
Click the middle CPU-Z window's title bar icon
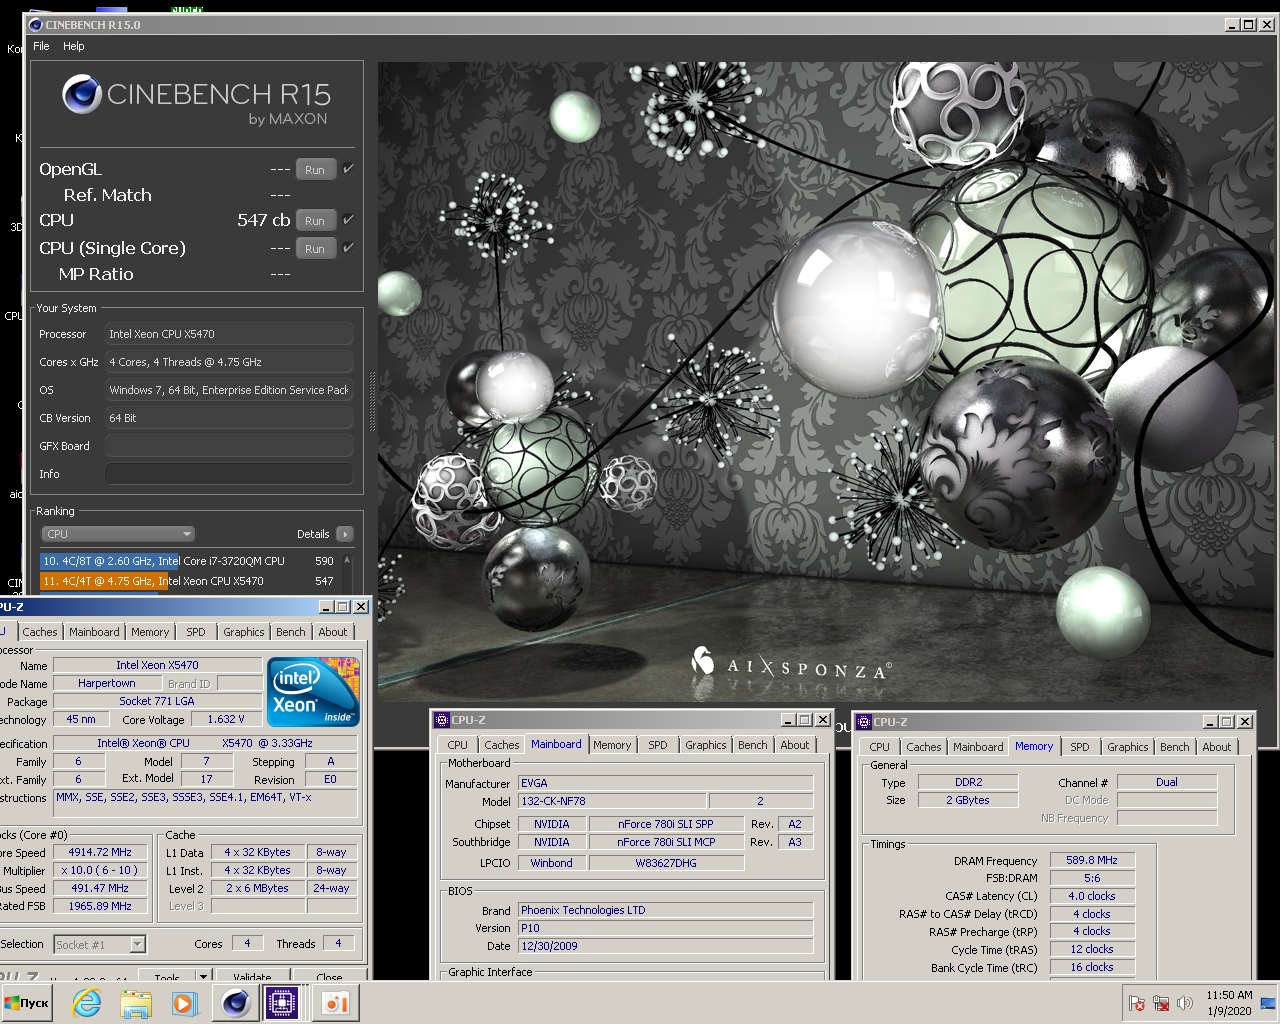[x=441, y=720]
